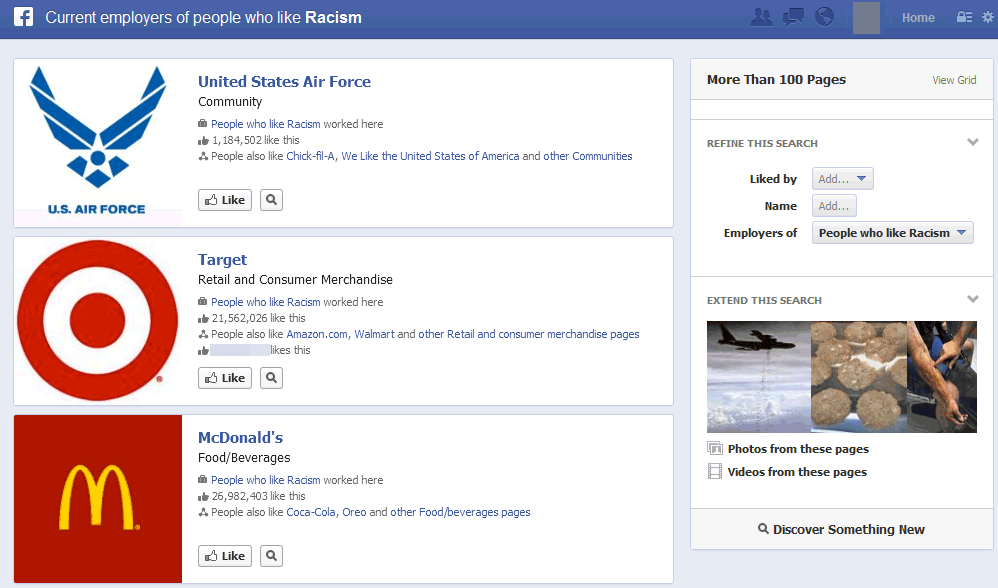Like the United States Air Force page
This screenshot has width=998, height=588.
coord(225,200)
